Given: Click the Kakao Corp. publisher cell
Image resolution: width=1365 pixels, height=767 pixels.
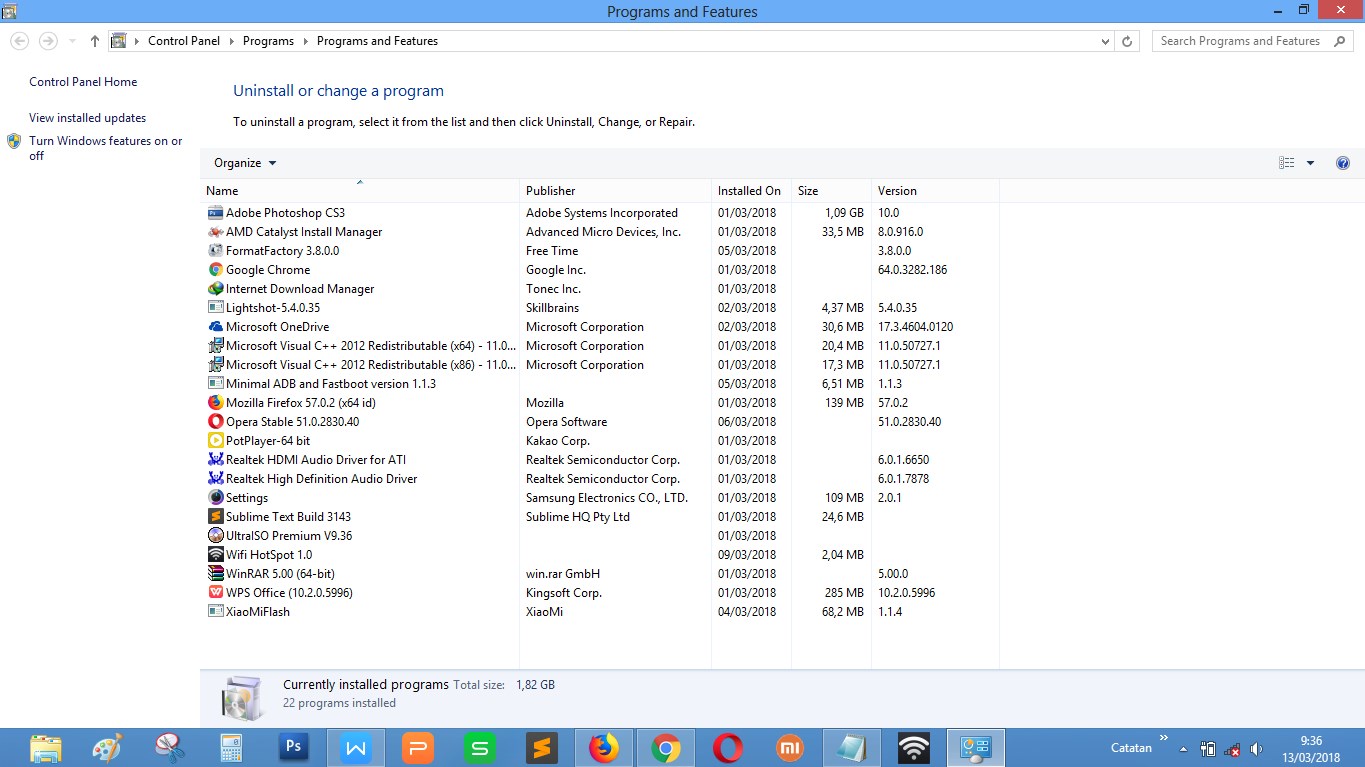Looking at the screenshot, I should pos(558,441).
